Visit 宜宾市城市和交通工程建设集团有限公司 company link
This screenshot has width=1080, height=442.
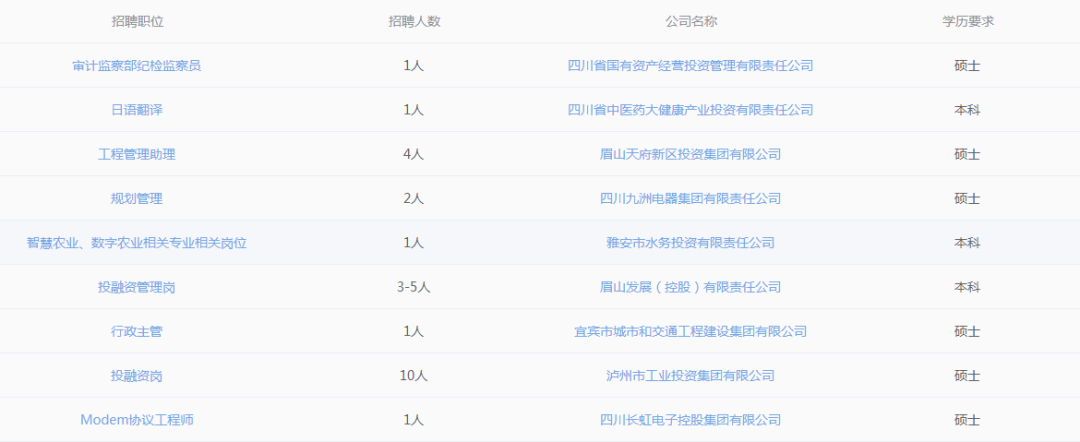[691, 331]
